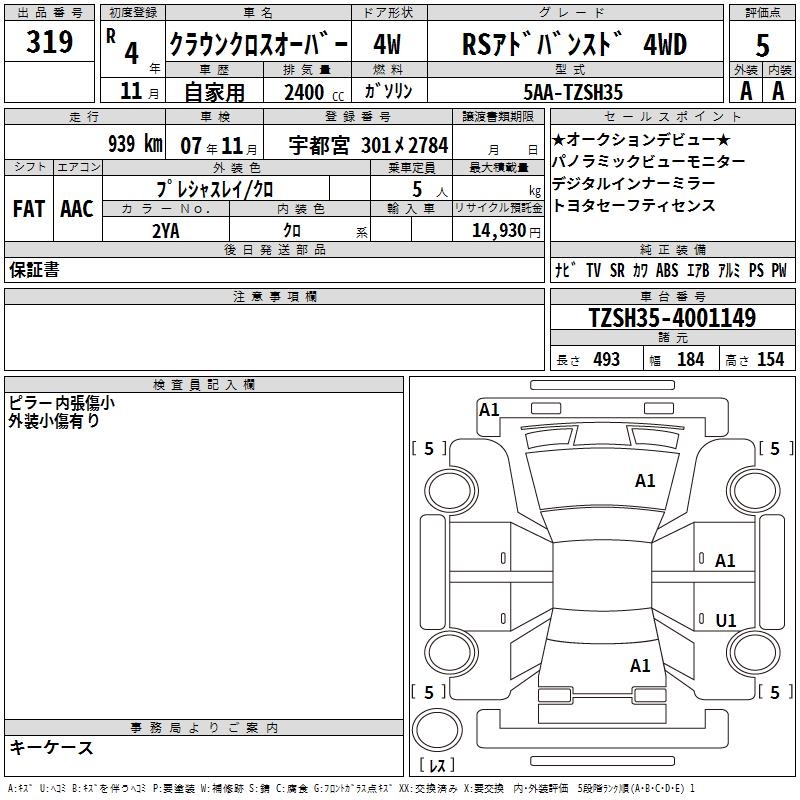Click the 譲渡書類期限 header

[498, 116]
